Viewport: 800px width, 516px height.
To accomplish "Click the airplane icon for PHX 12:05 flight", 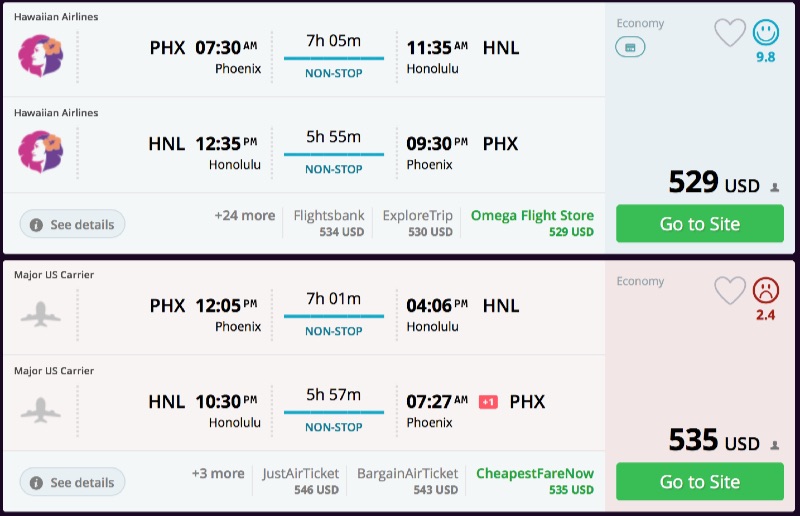I will 40,313.
